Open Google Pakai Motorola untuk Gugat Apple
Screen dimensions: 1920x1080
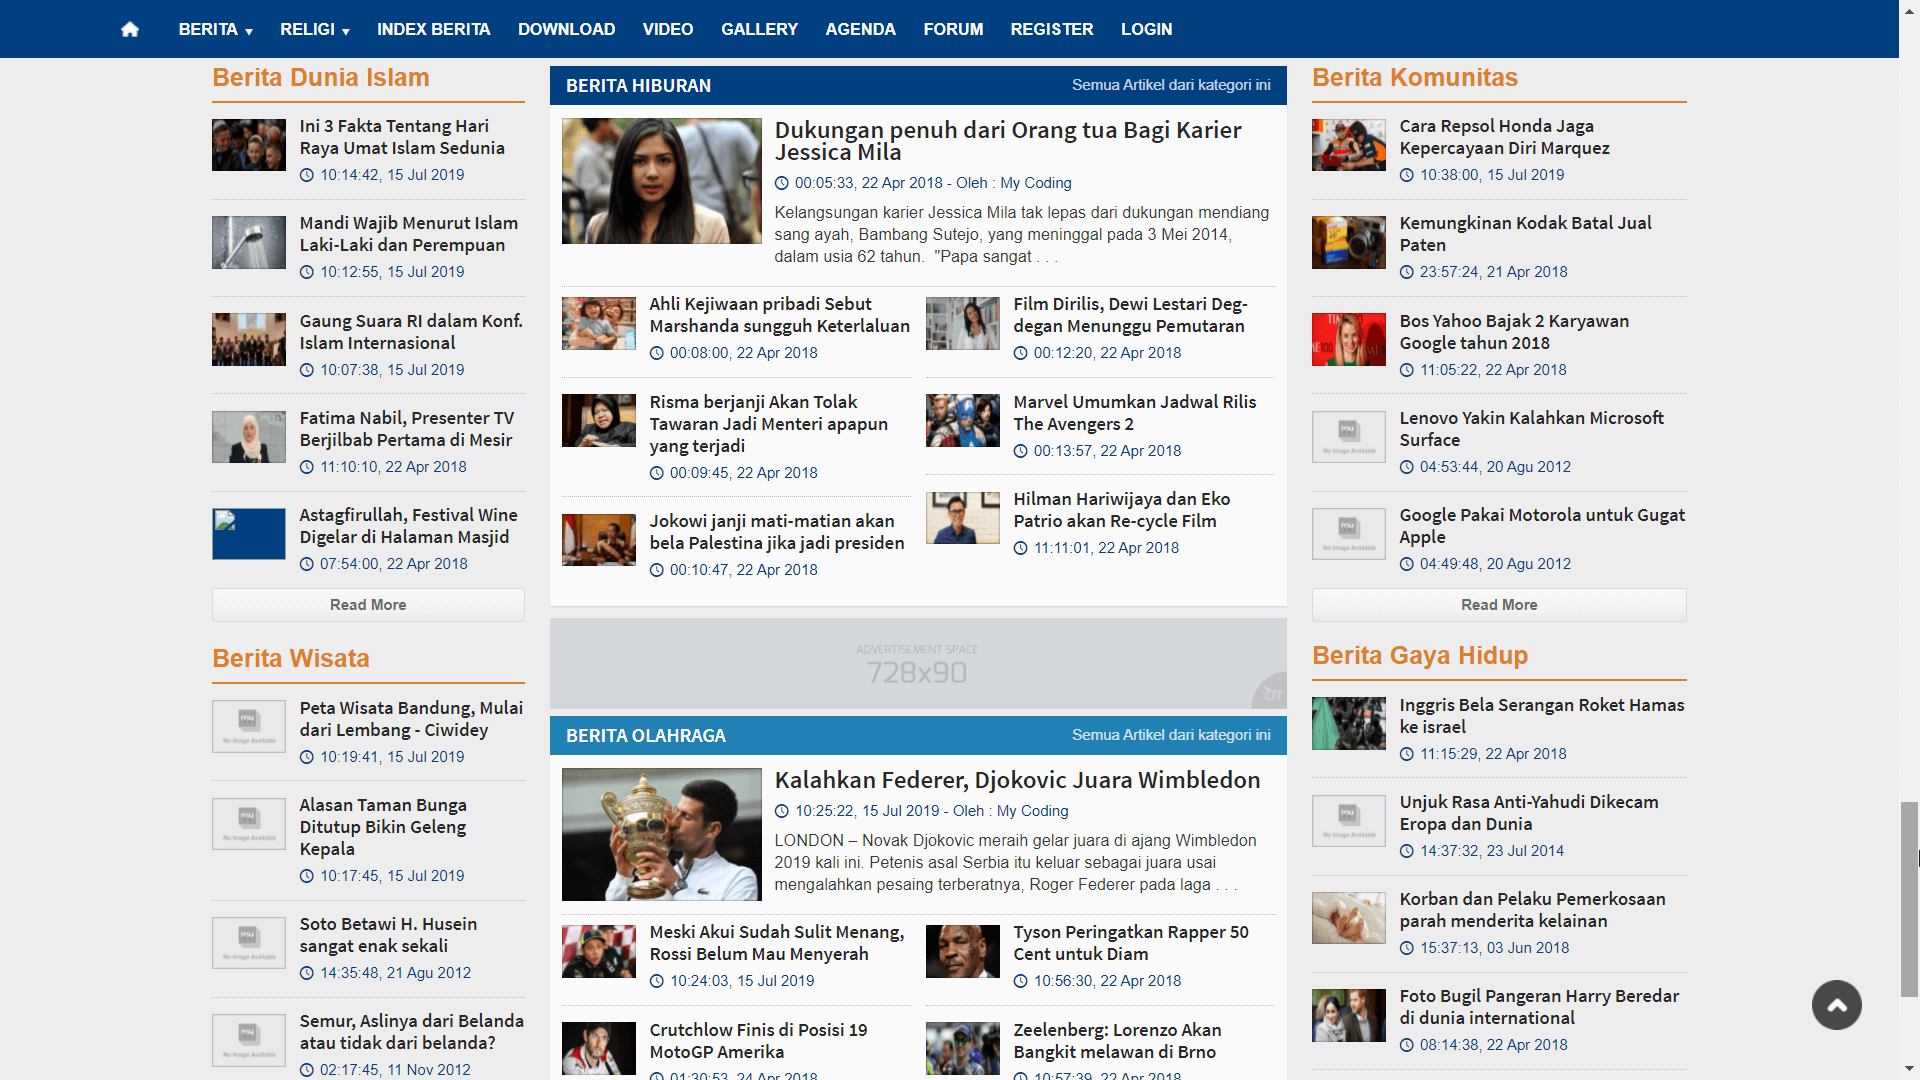click(x=1541, y=526)
